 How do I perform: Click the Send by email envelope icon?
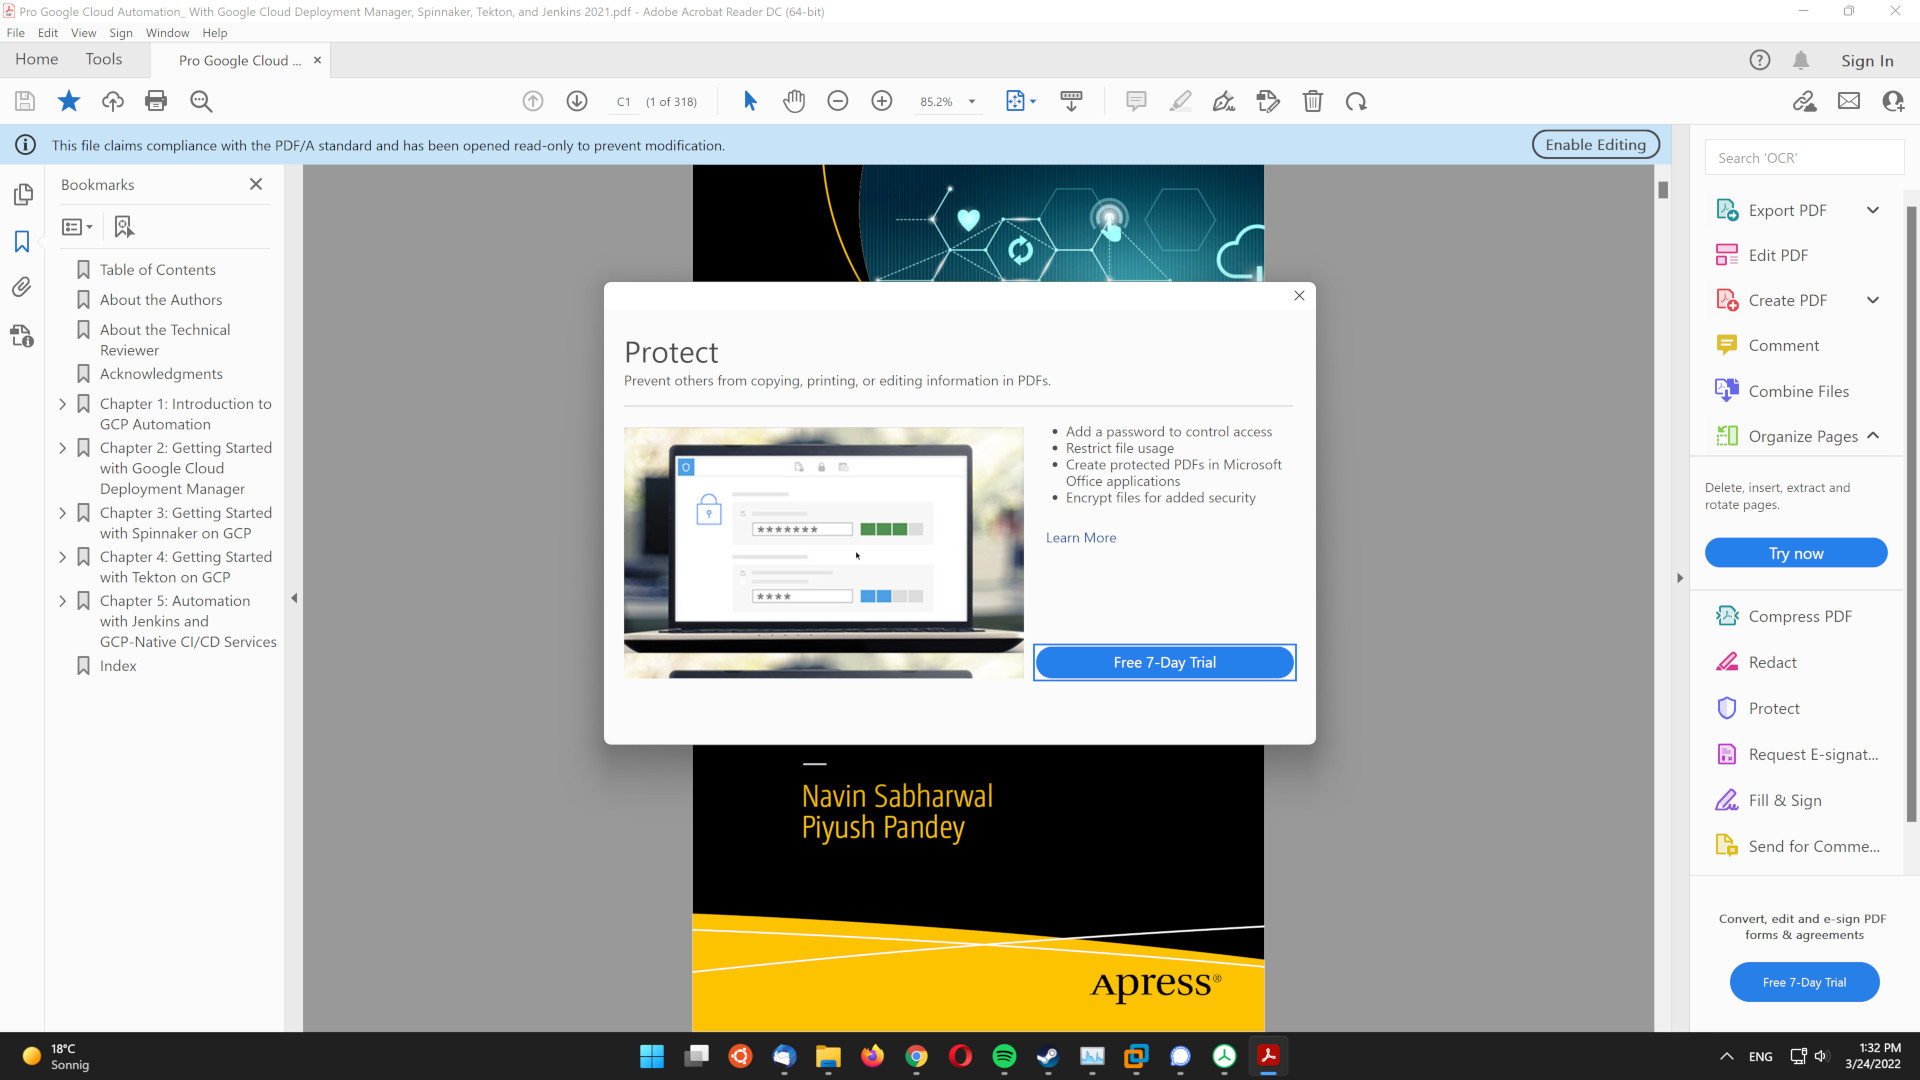tap(1849, 101)
